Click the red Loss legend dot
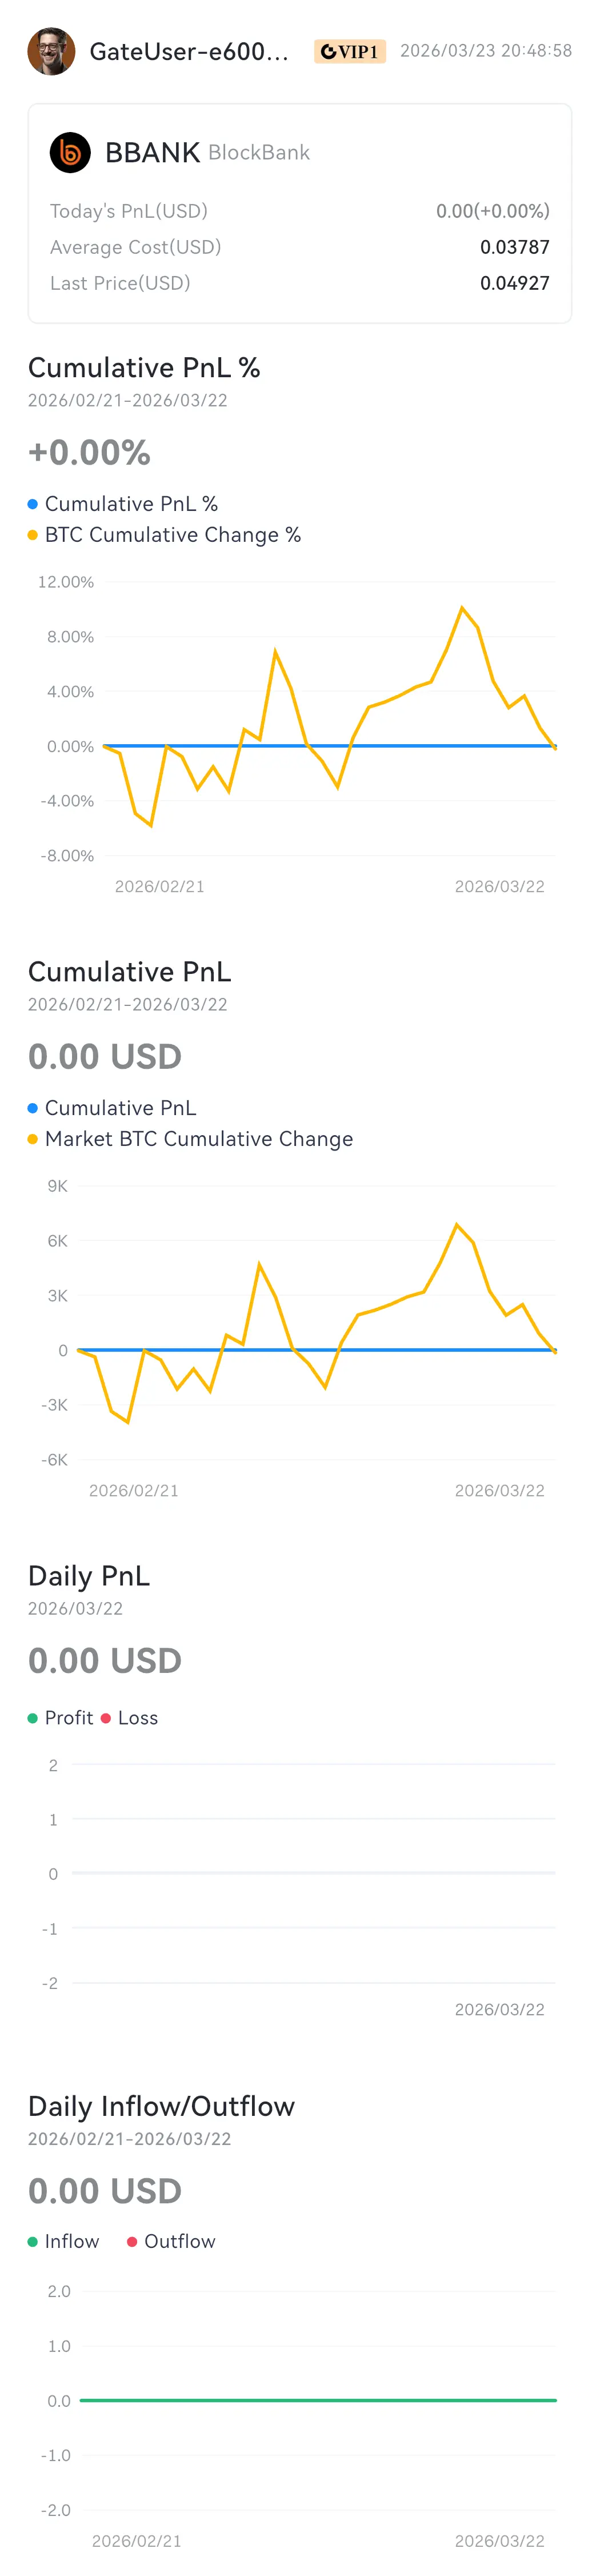 (106, 1718)
